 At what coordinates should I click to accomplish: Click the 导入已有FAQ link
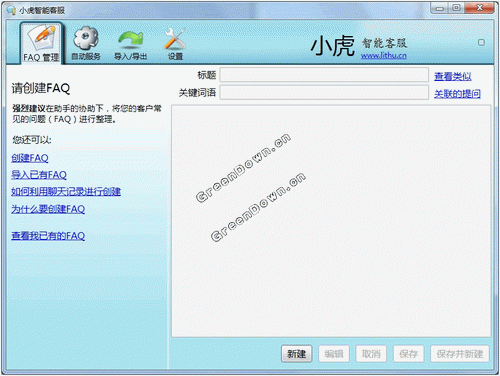click(x=39, y=175)
